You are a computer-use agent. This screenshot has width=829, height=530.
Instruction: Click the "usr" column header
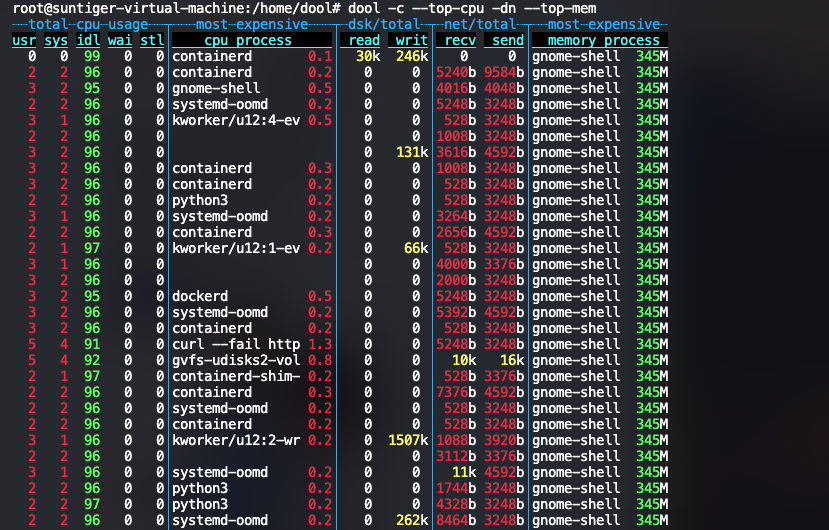click(x=24, y=40)
